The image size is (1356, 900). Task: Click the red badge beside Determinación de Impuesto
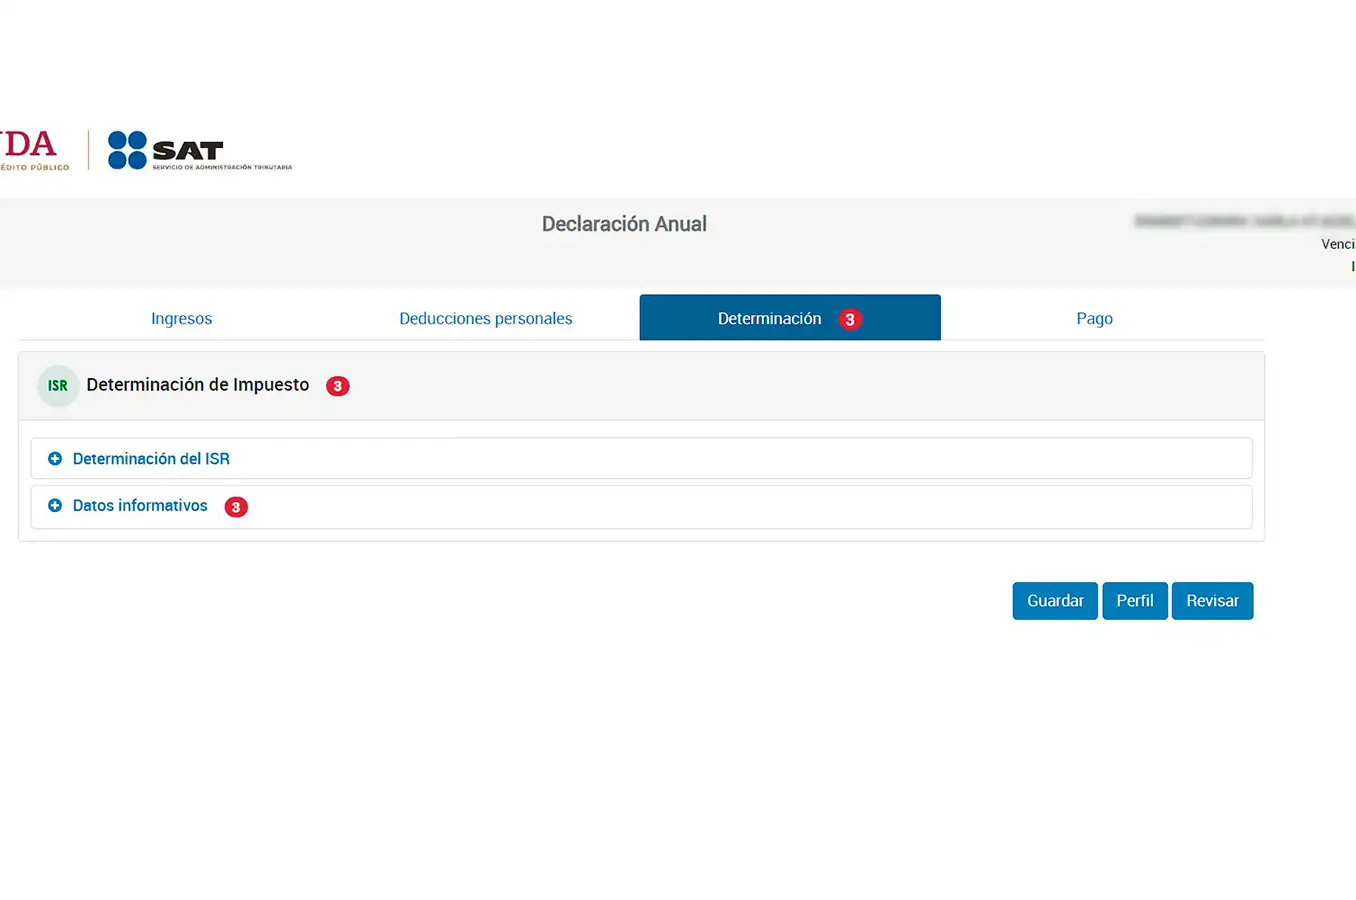338,386
